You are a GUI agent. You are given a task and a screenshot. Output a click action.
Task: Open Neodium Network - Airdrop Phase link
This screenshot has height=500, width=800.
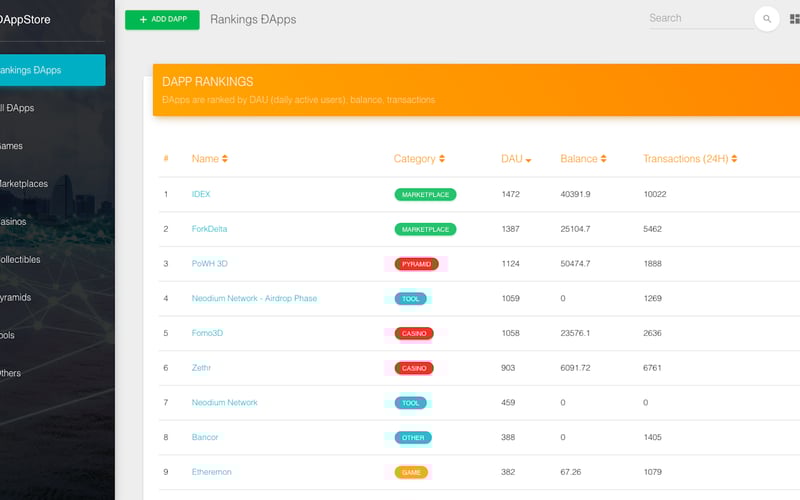coord(254,298)
